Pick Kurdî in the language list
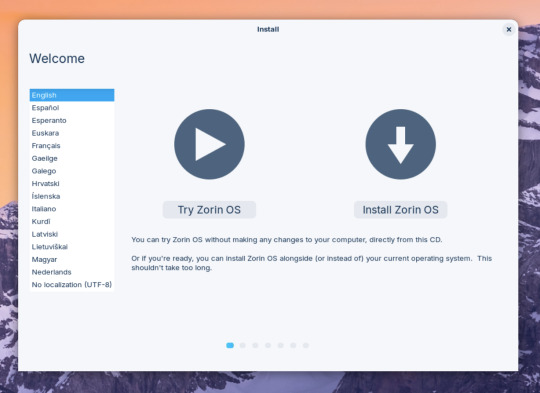540x393 pixels. (x=72, y=221)
